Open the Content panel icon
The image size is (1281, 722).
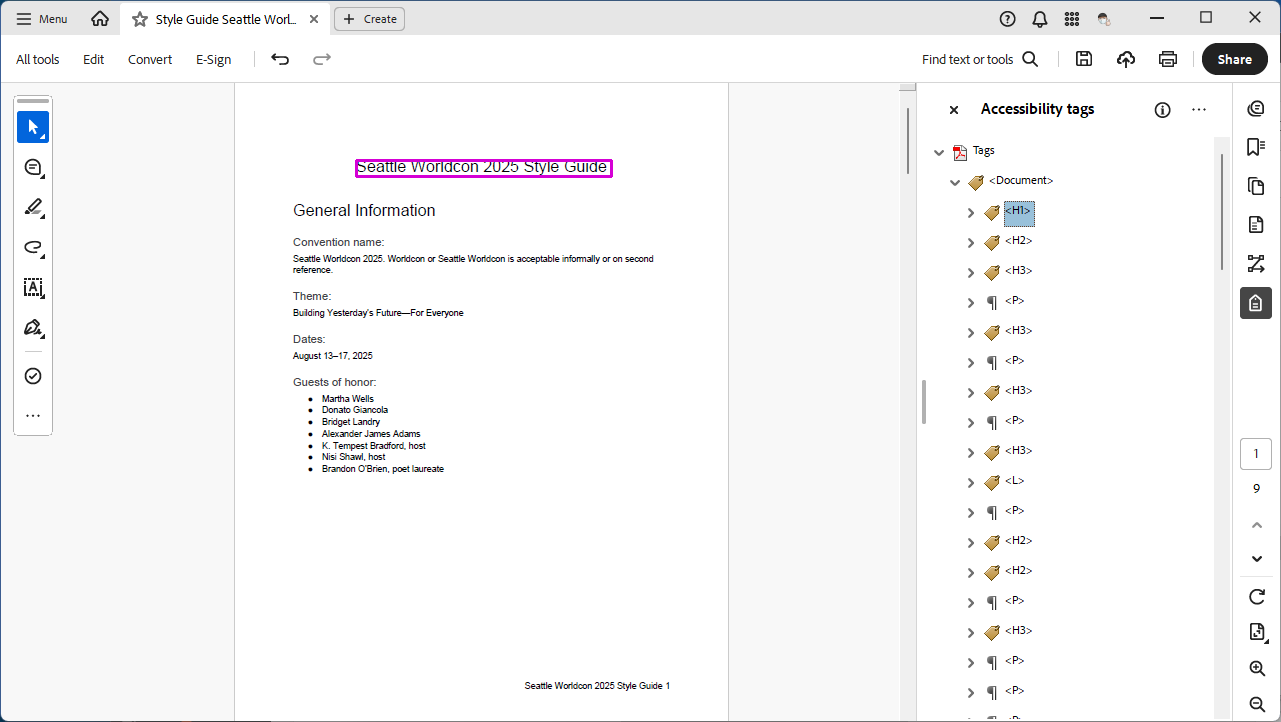(1256, 225)
